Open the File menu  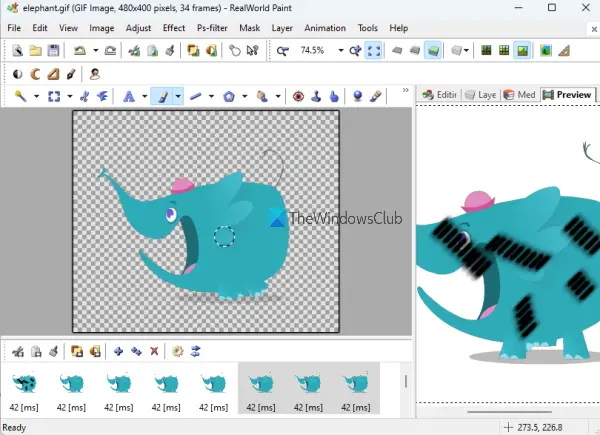pyautogui.click(x=14, y=28)
